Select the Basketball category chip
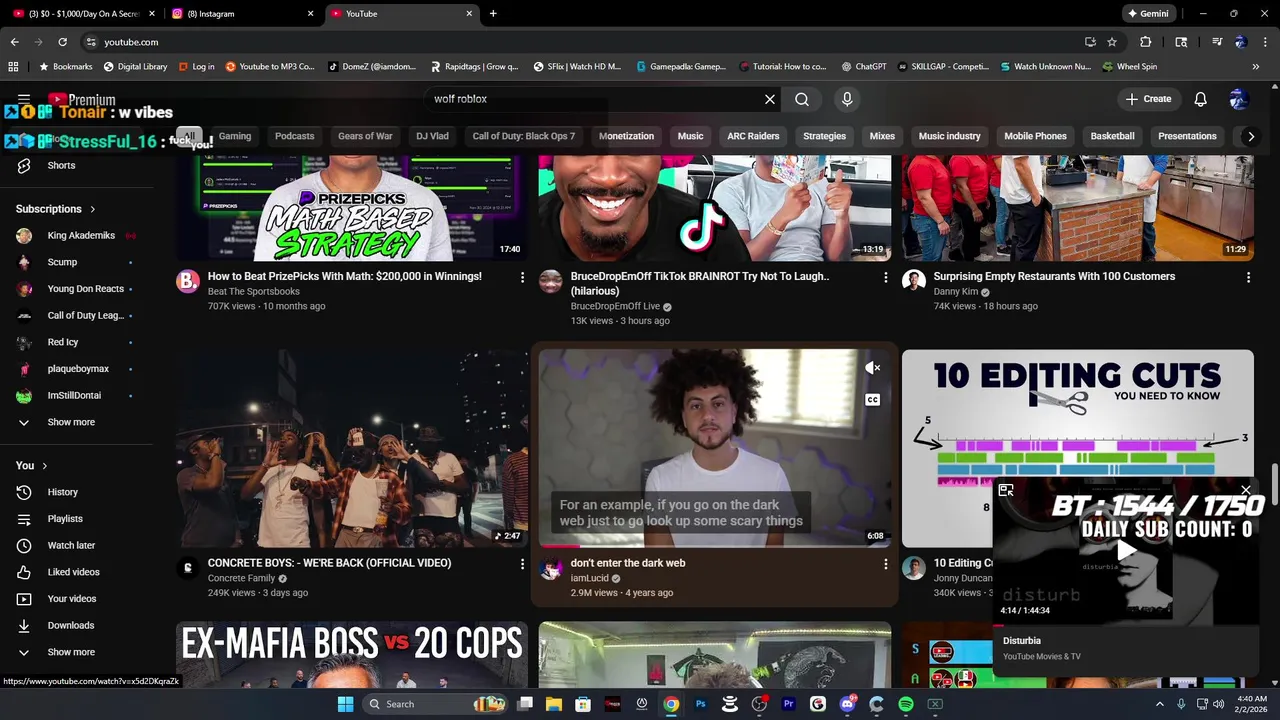Viewport: 1280px width, 720px height. point(1112,136)
